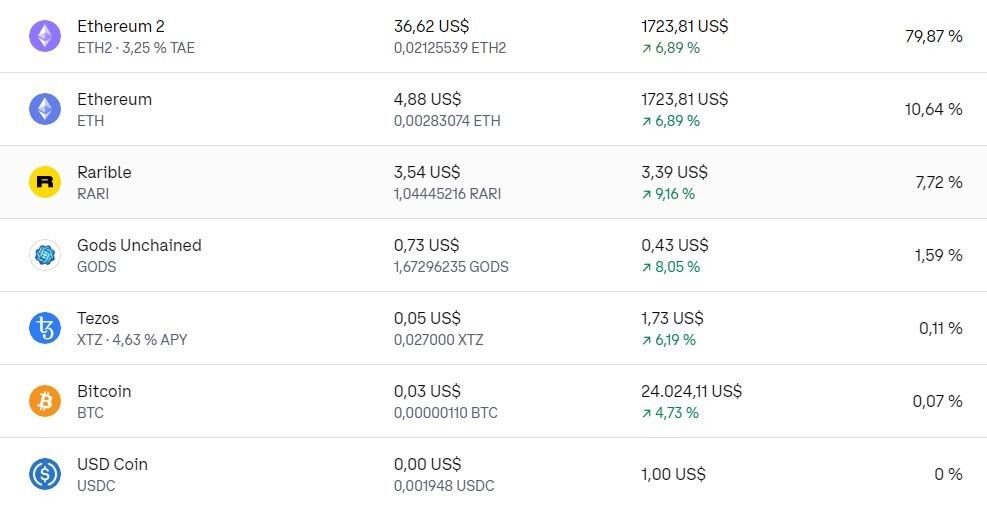Viewport: 987px width, 507px height.
Task: Click the USD Coin icon
Action: [x=45, y=474]
